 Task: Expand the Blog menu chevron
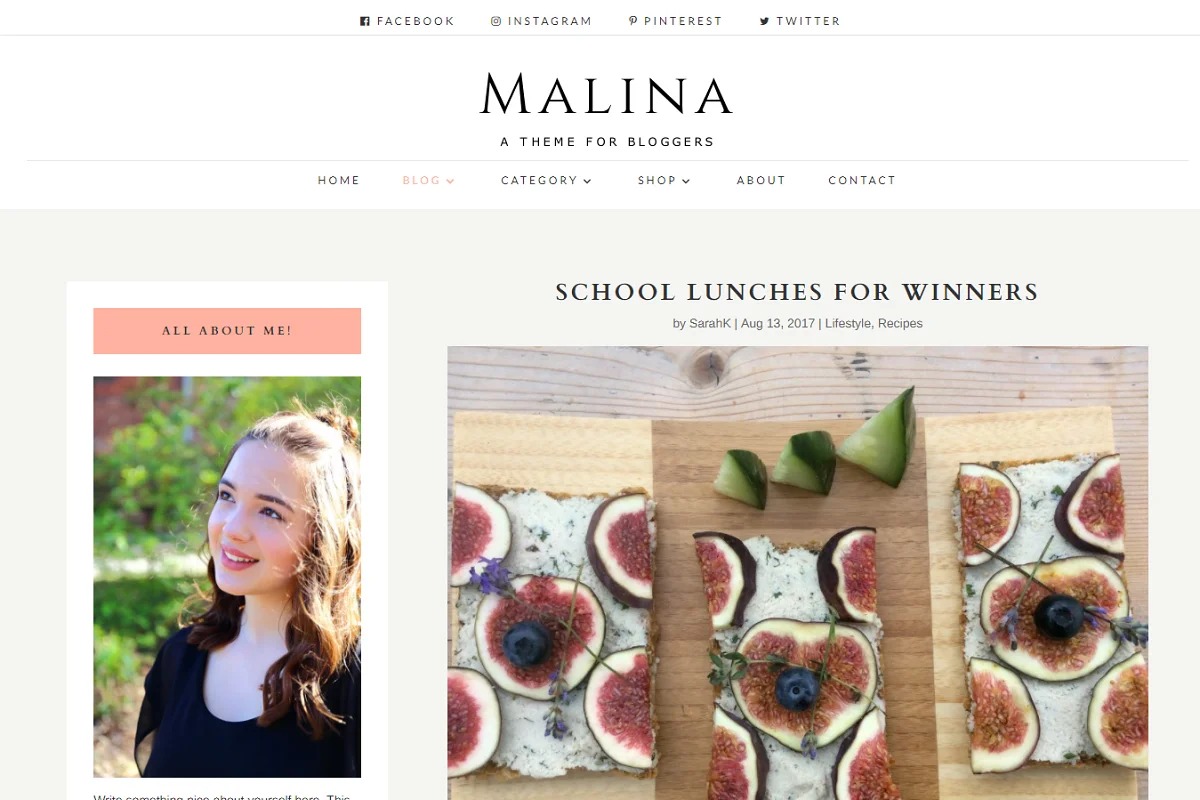point(451,181)
